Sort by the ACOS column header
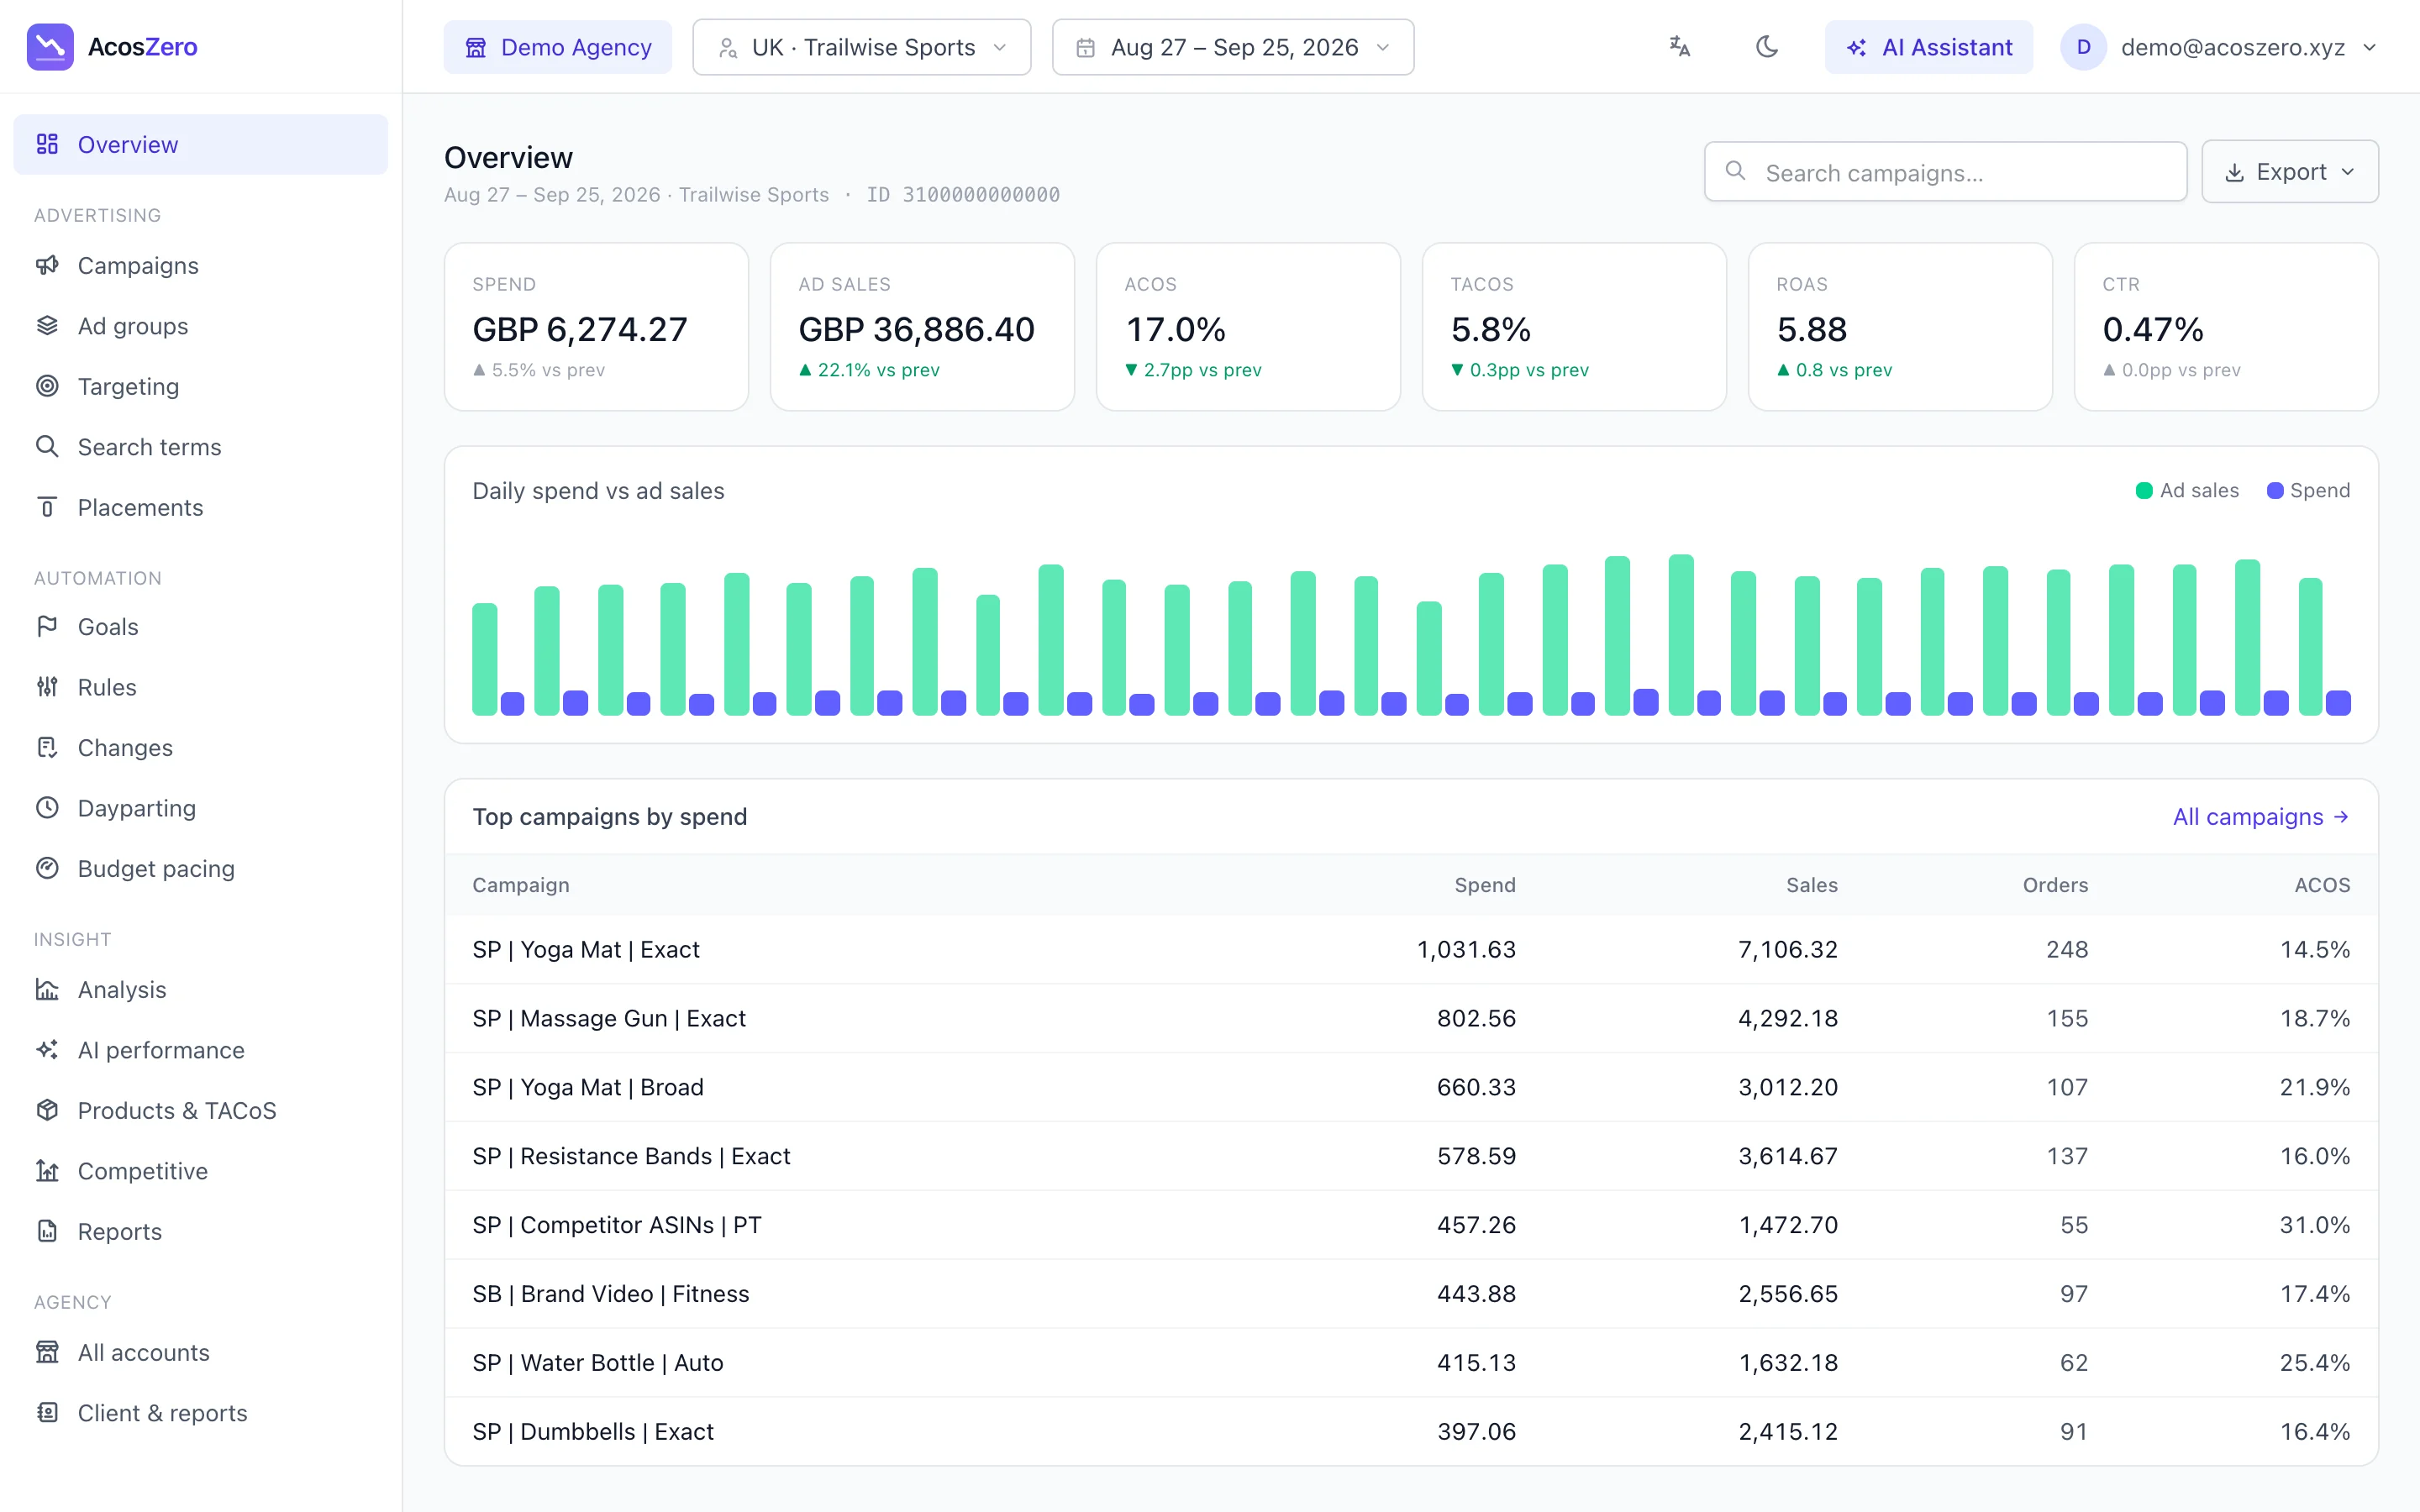Screen dimensions: 2420x1512 pos(2322,885)
